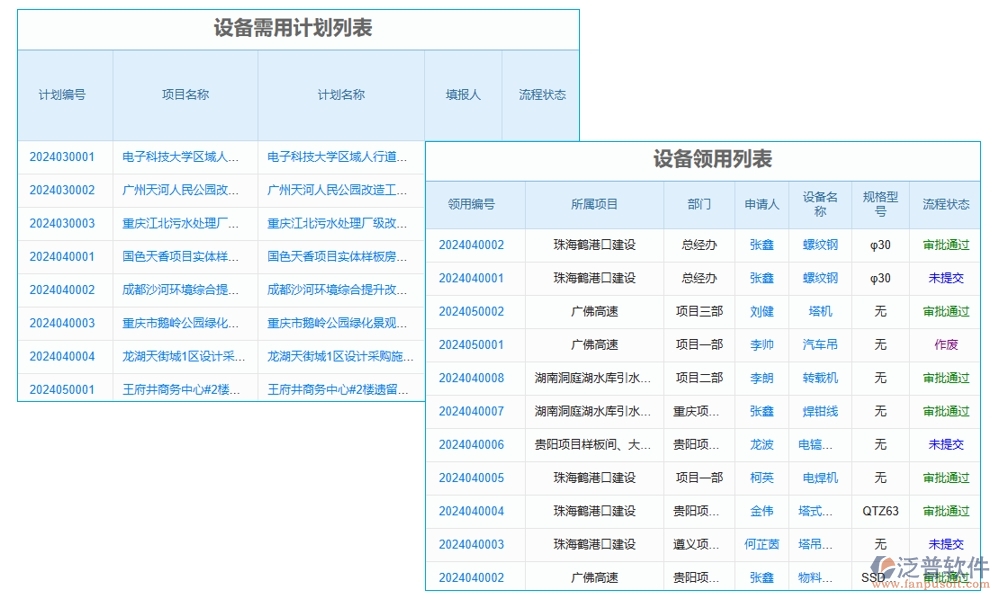Open plan number 2024030001 details
This screenshot has width=1000, height=600.
click(x=63, y=157)
